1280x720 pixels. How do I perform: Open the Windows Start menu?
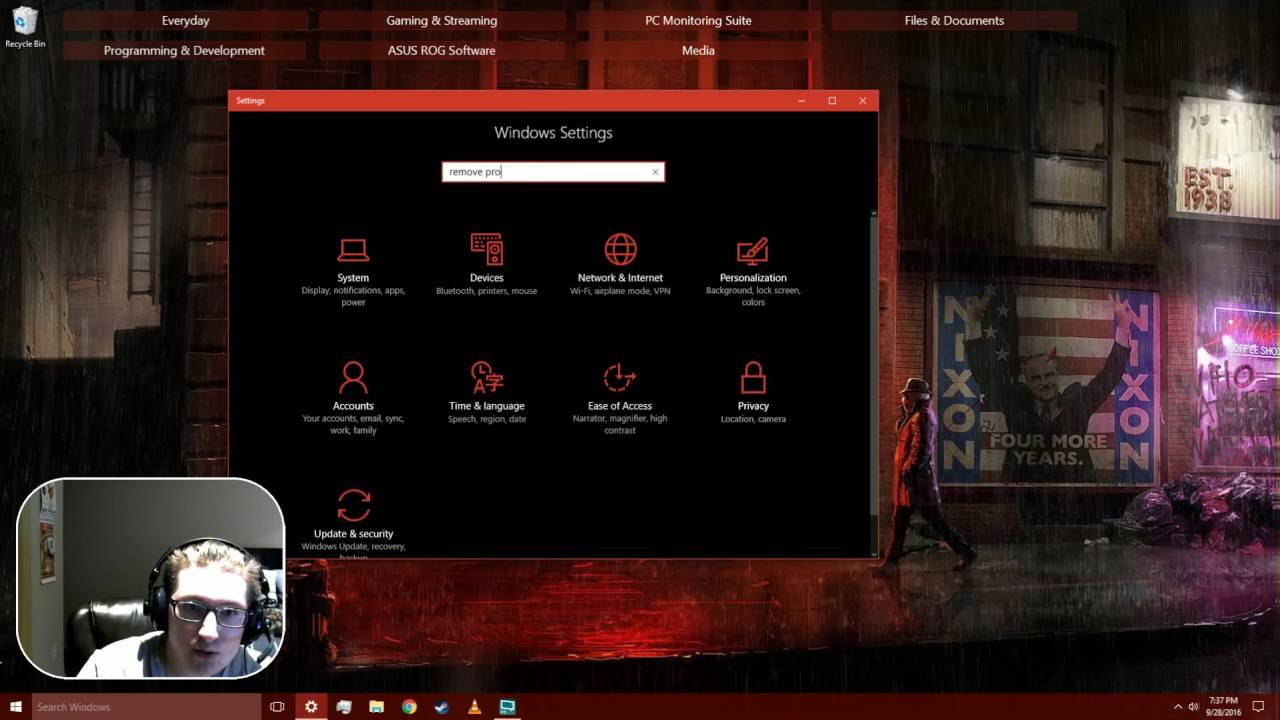point(15,707)
